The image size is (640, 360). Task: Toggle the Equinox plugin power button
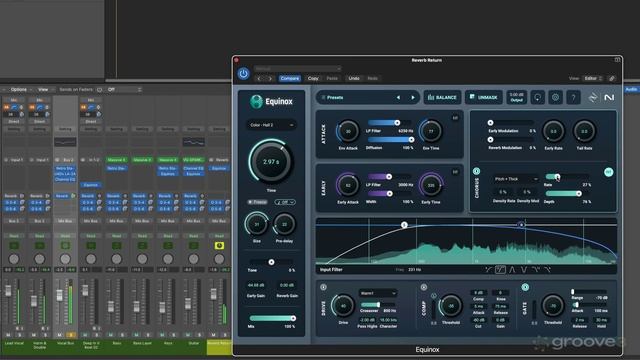pyautogui.click(x=244, y=74)
